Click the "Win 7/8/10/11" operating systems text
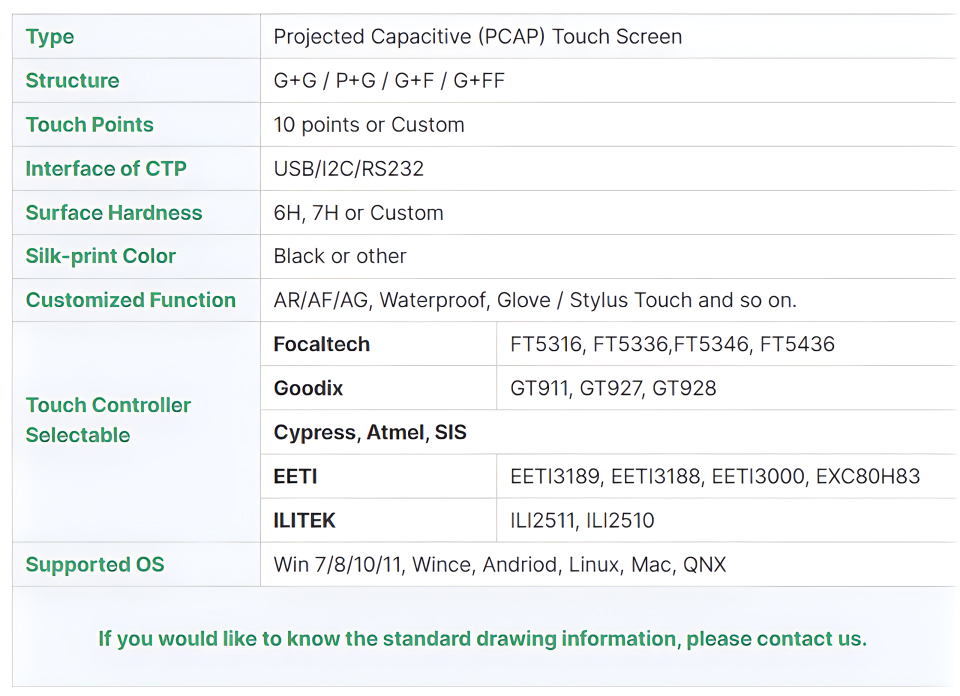 [x=338, y=565]
